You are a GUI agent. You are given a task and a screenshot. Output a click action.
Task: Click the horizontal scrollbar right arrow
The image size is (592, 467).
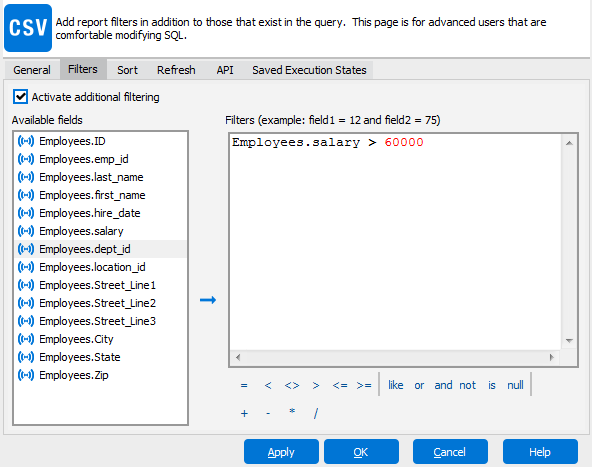click(552, 357)
